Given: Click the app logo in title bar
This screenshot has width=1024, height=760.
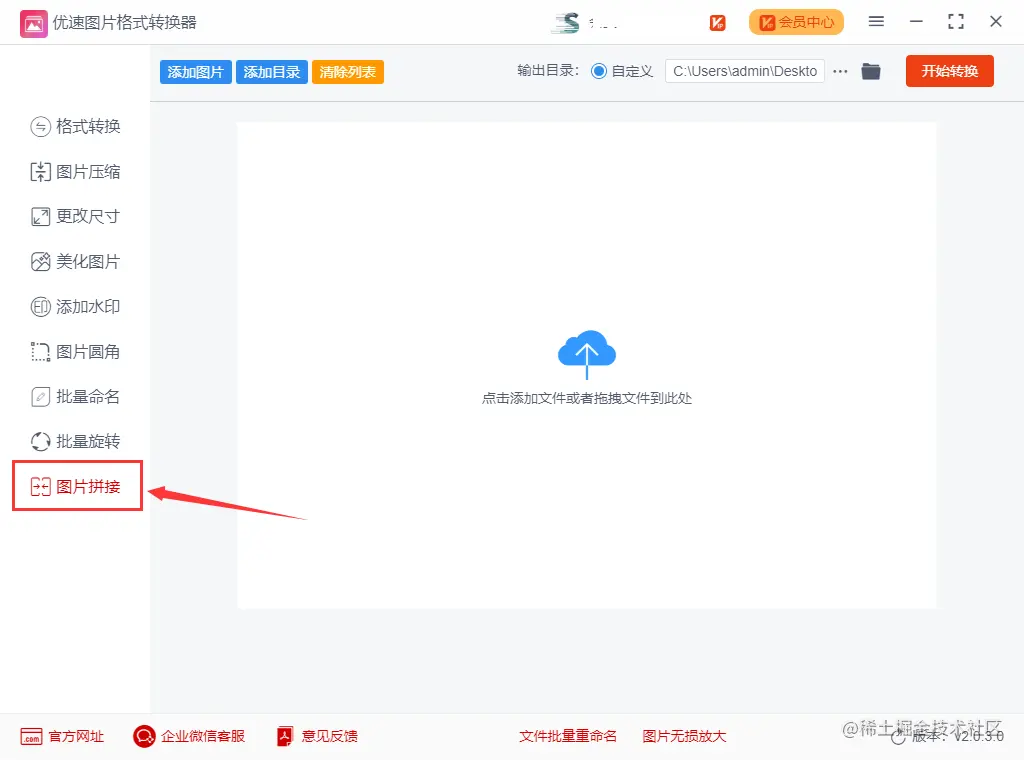Looking at the screenshot, I should tap(34, 24).
